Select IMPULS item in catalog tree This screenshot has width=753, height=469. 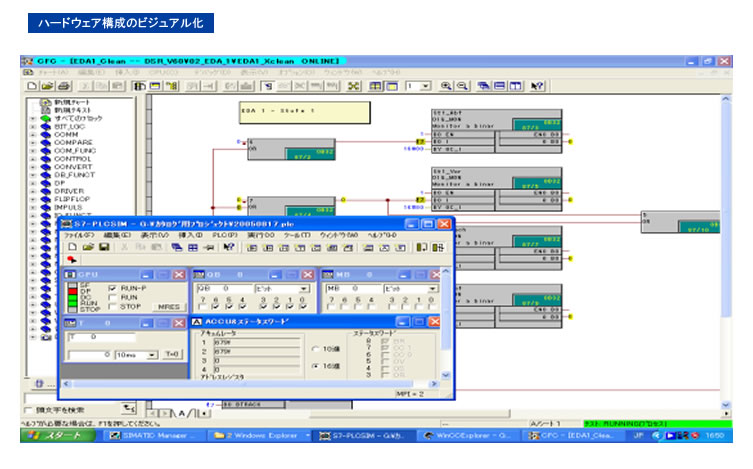[x=68, y=207]
